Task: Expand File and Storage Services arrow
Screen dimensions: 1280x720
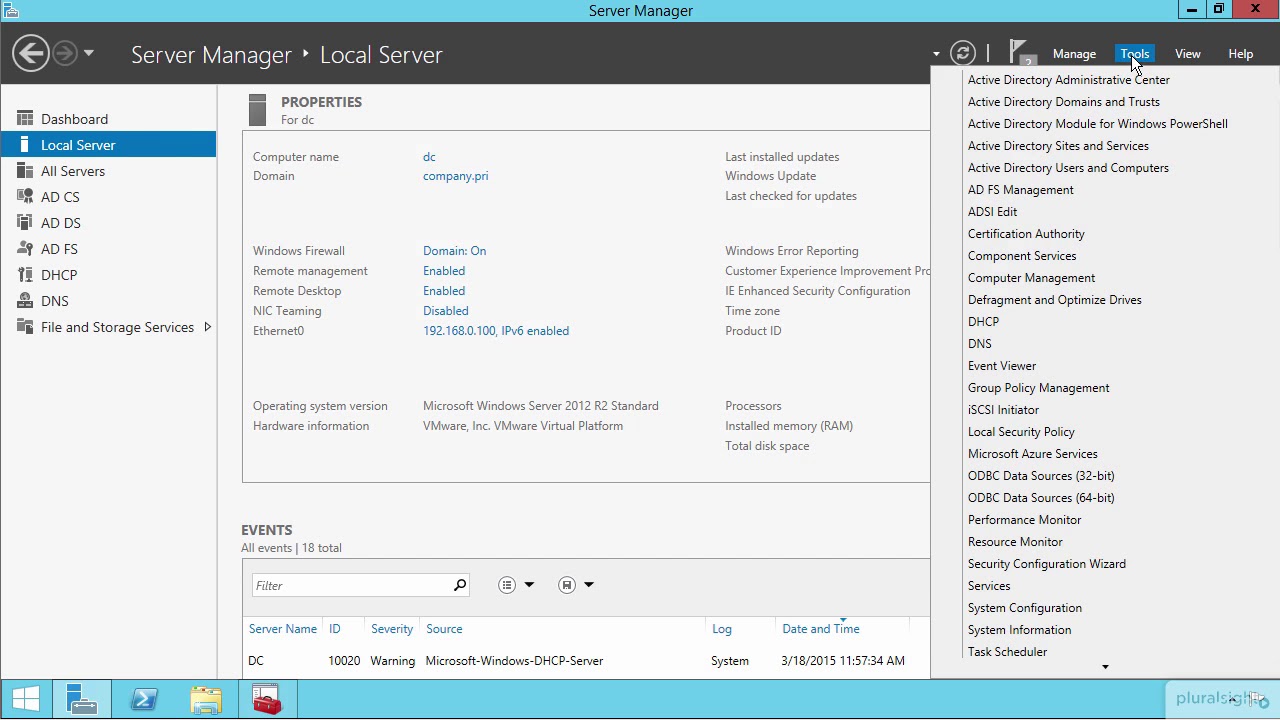Action: [207, 327]
